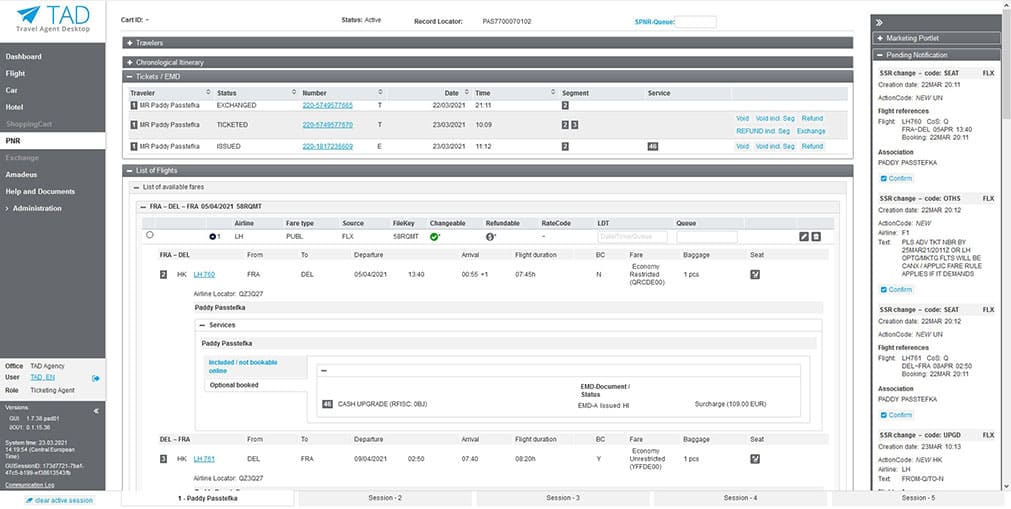Expand the Travelers section
The width and height of the screenshot is (1011, 509).
[130, 43]
